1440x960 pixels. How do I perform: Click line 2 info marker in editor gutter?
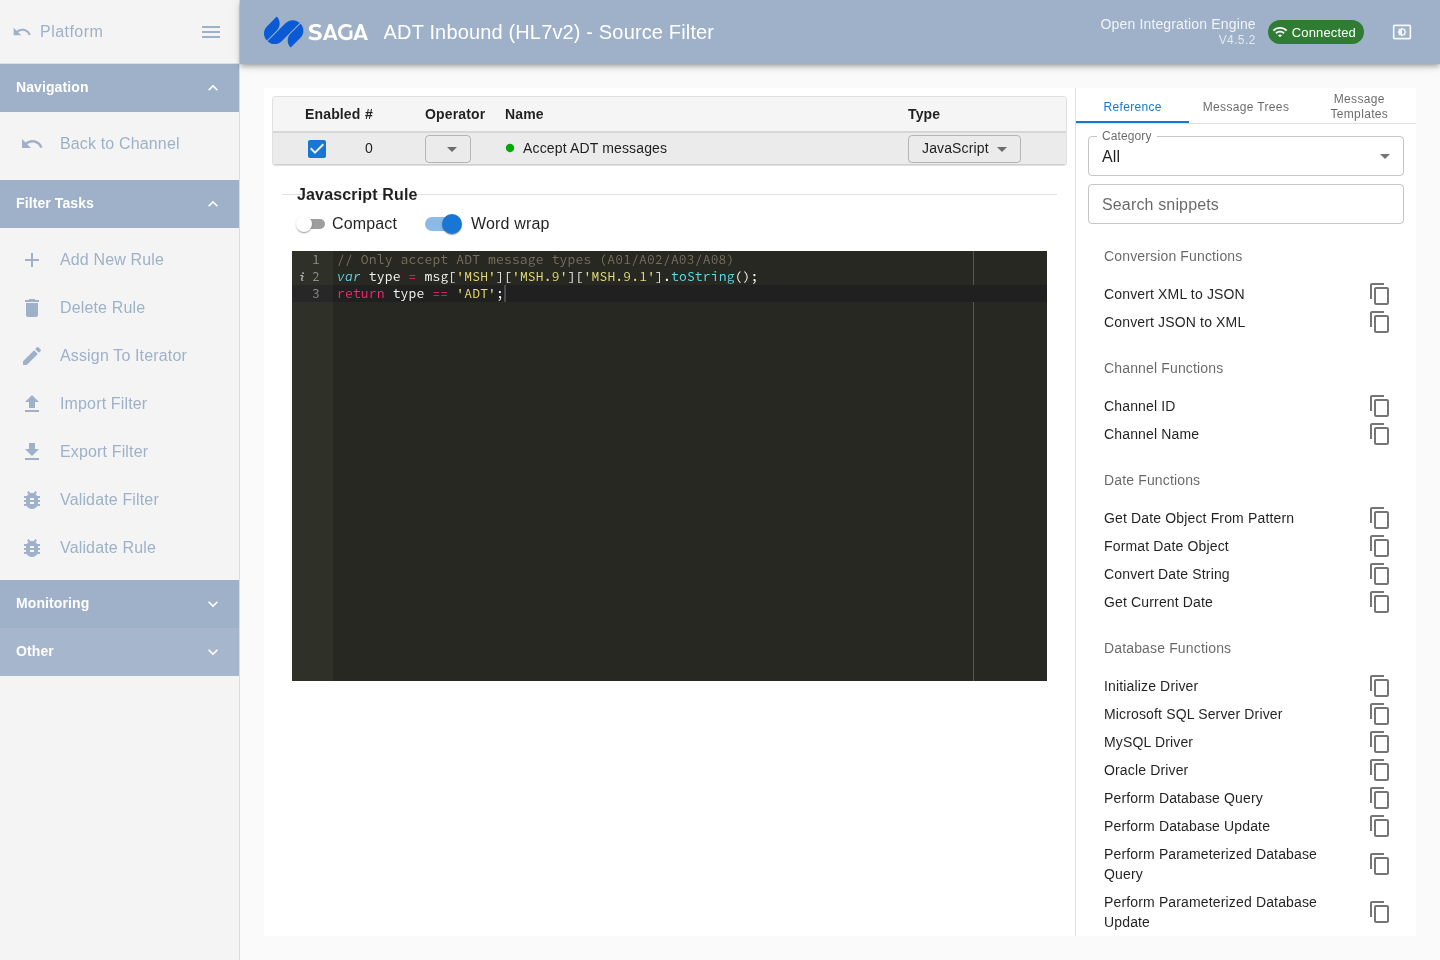pyautogui.click(x=302, y=277)
